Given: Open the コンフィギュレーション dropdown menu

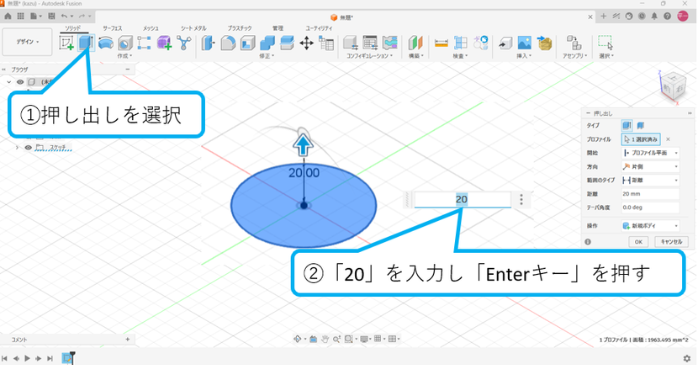Looking at the screenshot, I should pos(370,56).
